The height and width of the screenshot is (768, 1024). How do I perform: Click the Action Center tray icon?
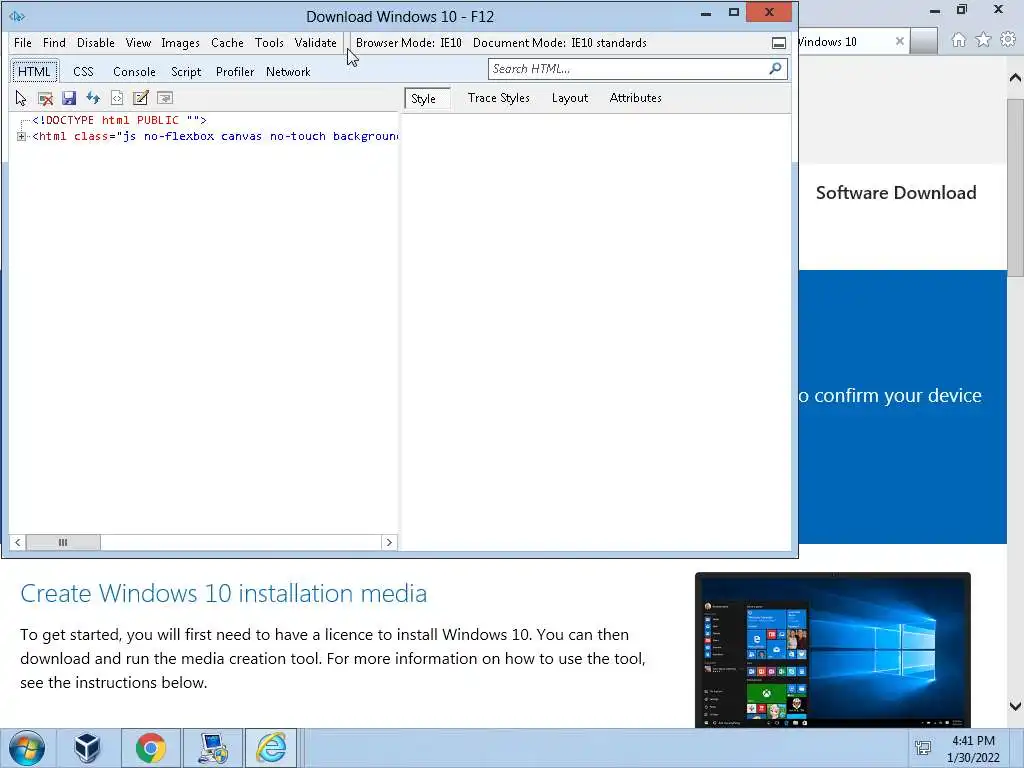(x=923, y=748)
